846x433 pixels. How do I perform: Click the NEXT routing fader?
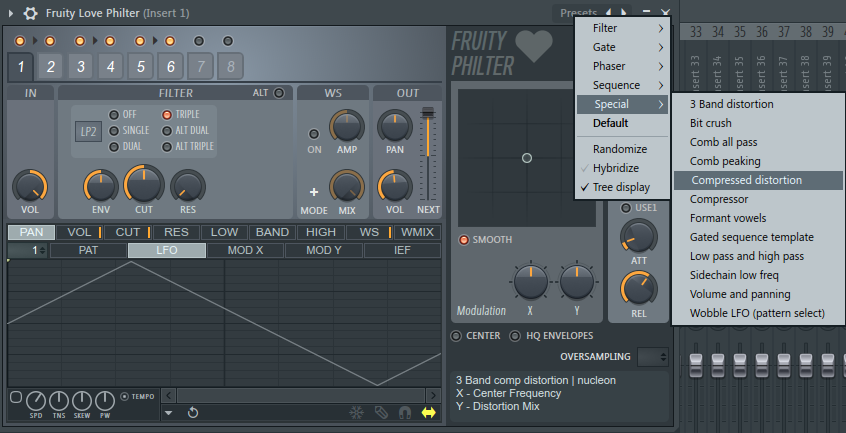click(x=428, y=154)
